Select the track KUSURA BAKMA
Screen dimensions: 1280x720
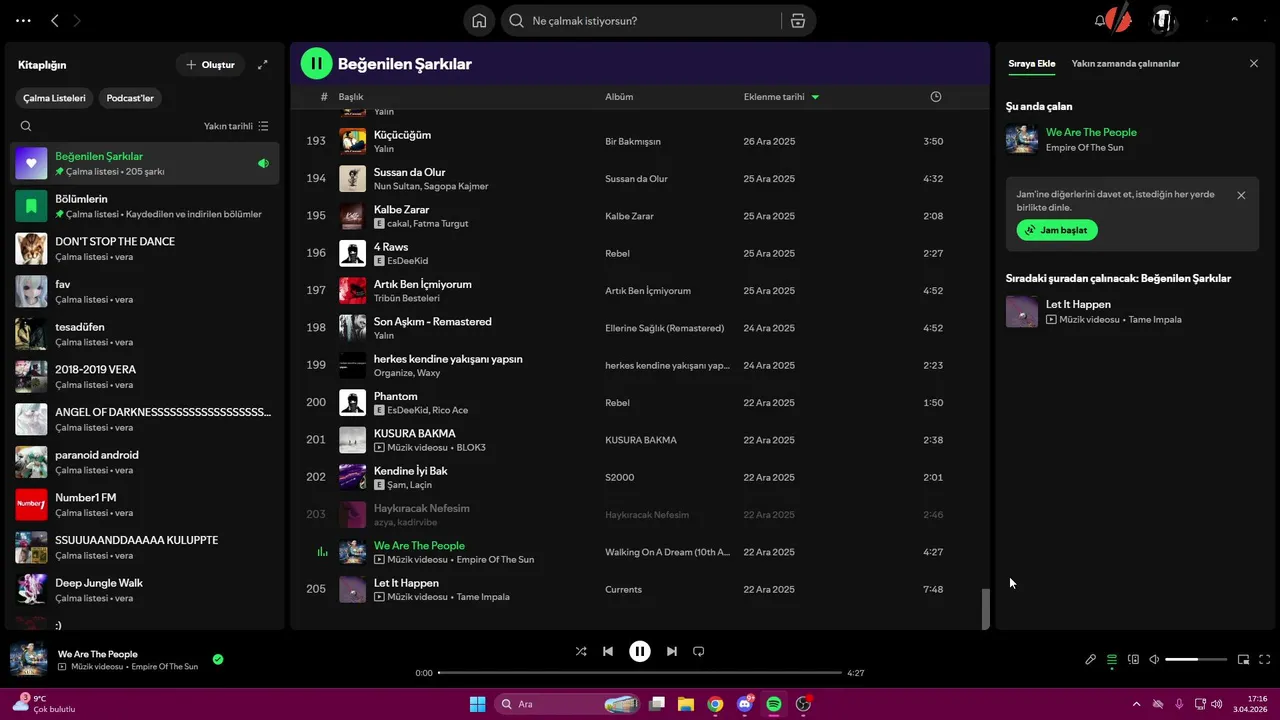pyautogui.click(x=414, y=433)
